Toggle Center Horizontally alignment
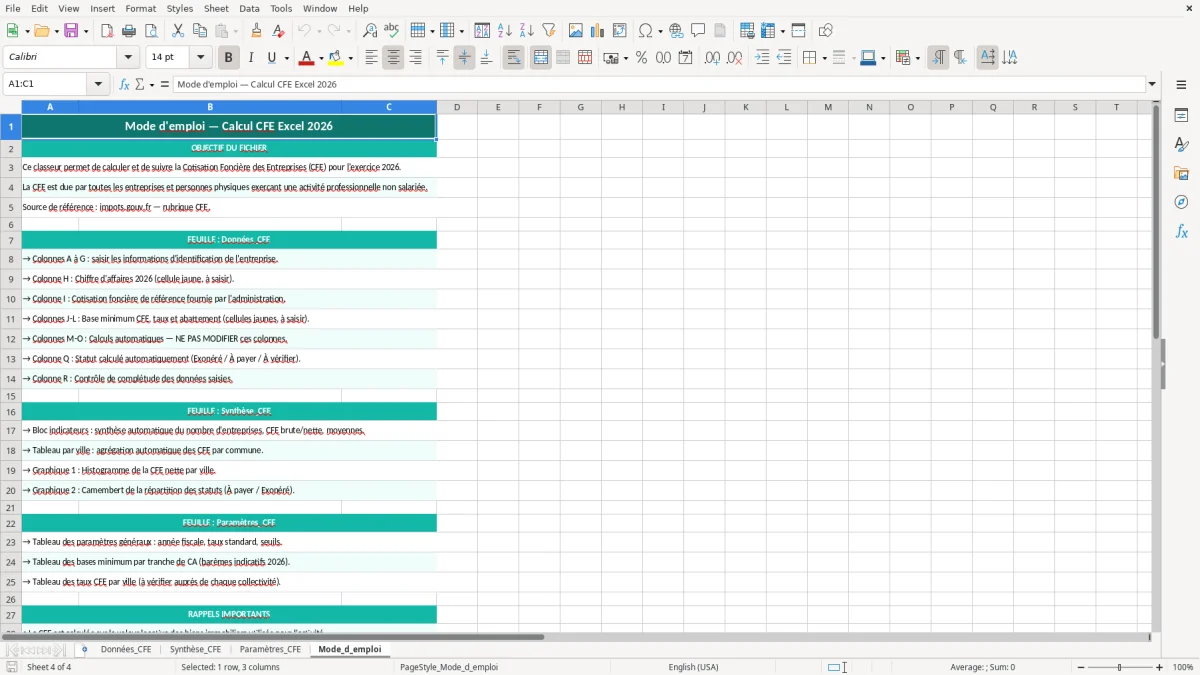Screen dimensions: 1200x675 pyautogui.click(x=393, y=58)
